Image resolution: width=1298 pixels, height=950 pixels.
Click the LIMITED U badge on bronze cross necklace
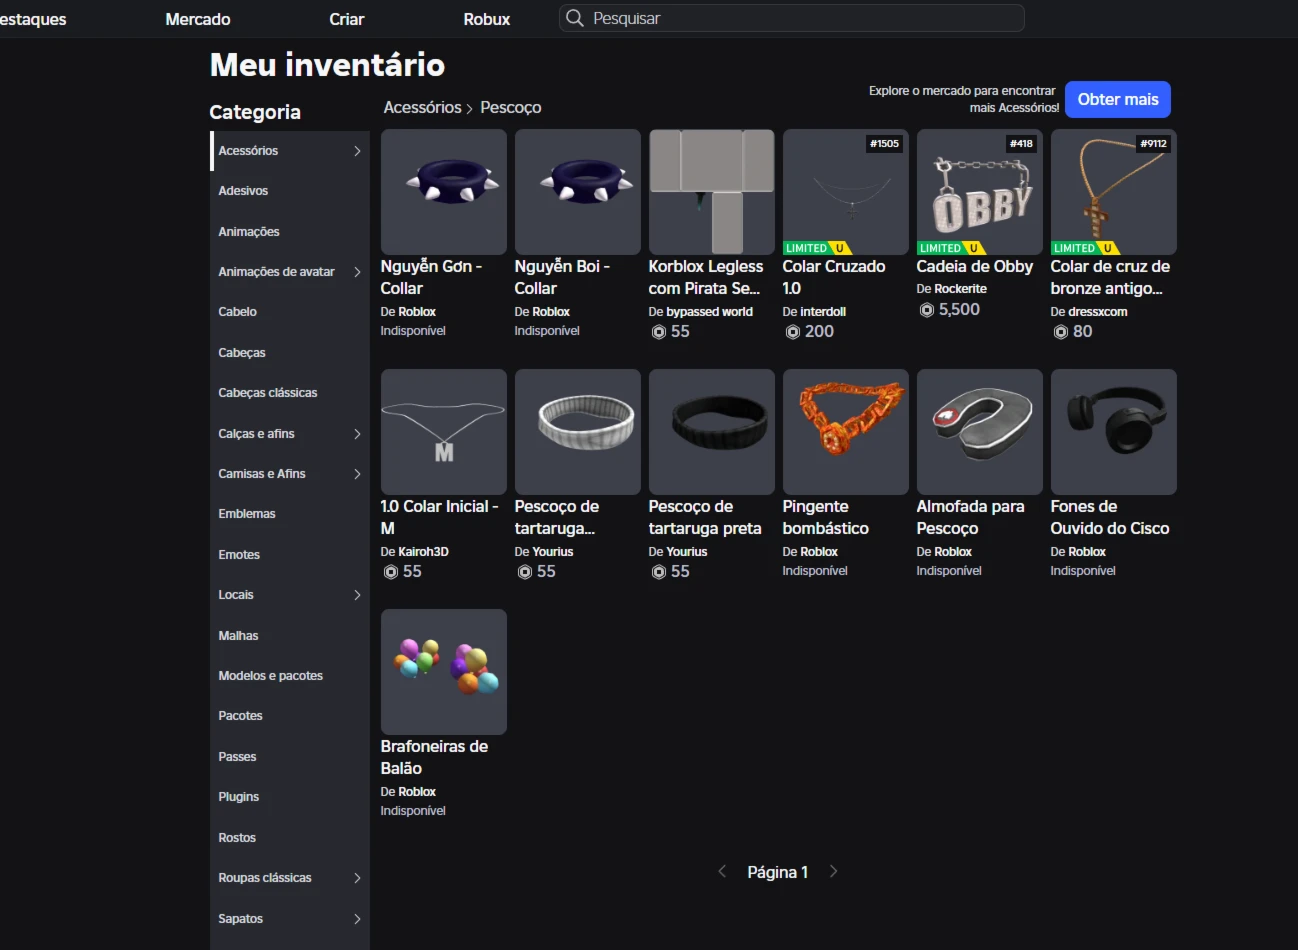point(1085,248)
